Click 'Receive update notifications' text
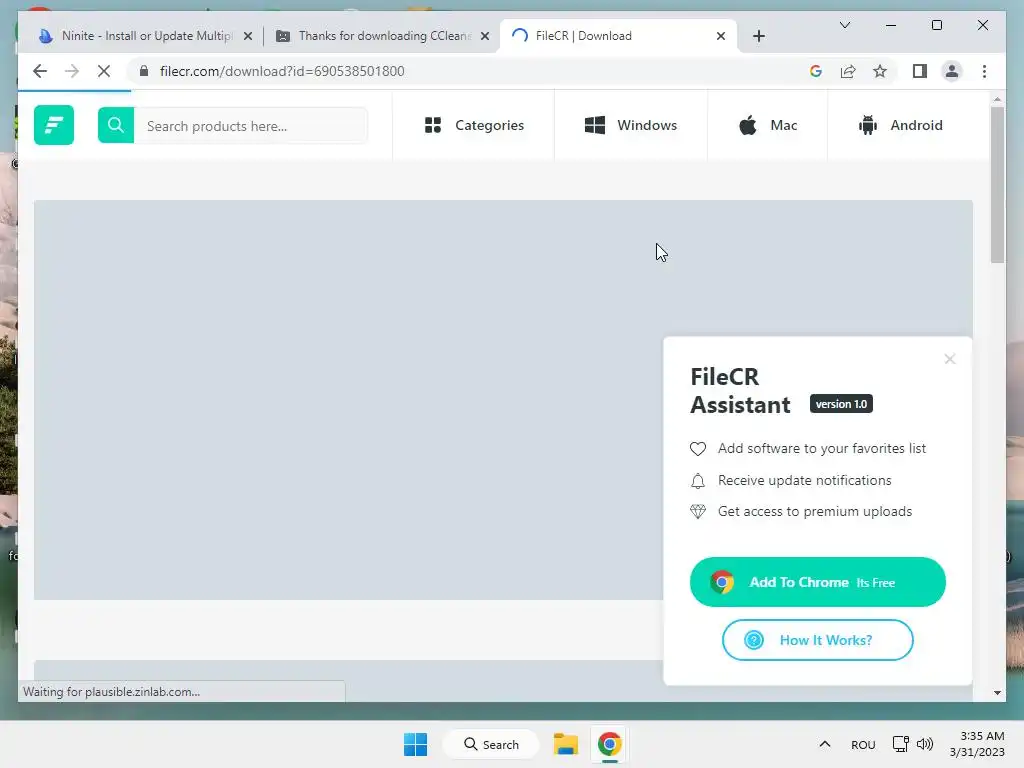The height and width of the screenshot is (768, 1024). tap(804, 480)
